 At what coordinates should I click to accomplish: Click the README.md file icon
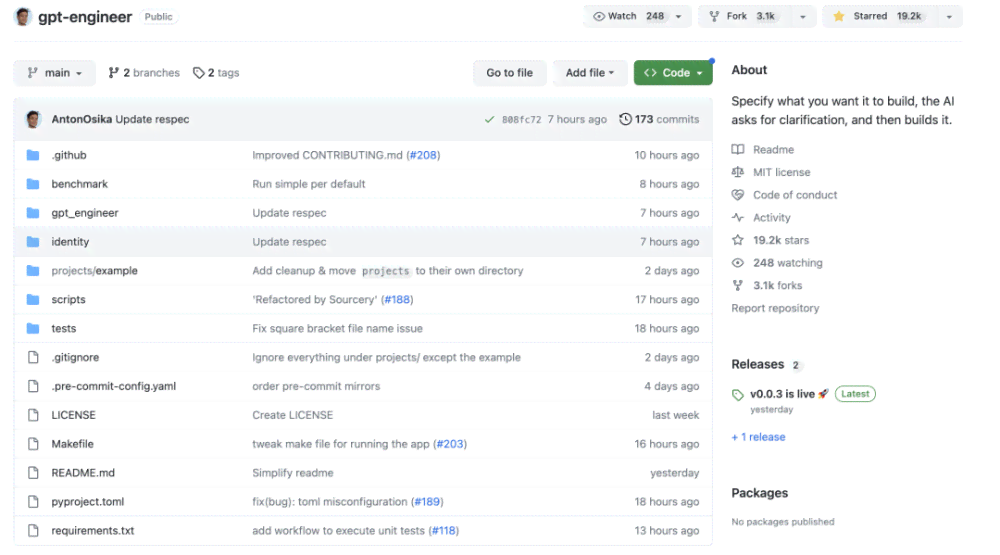pyautogui.click(x=33, y=473)
